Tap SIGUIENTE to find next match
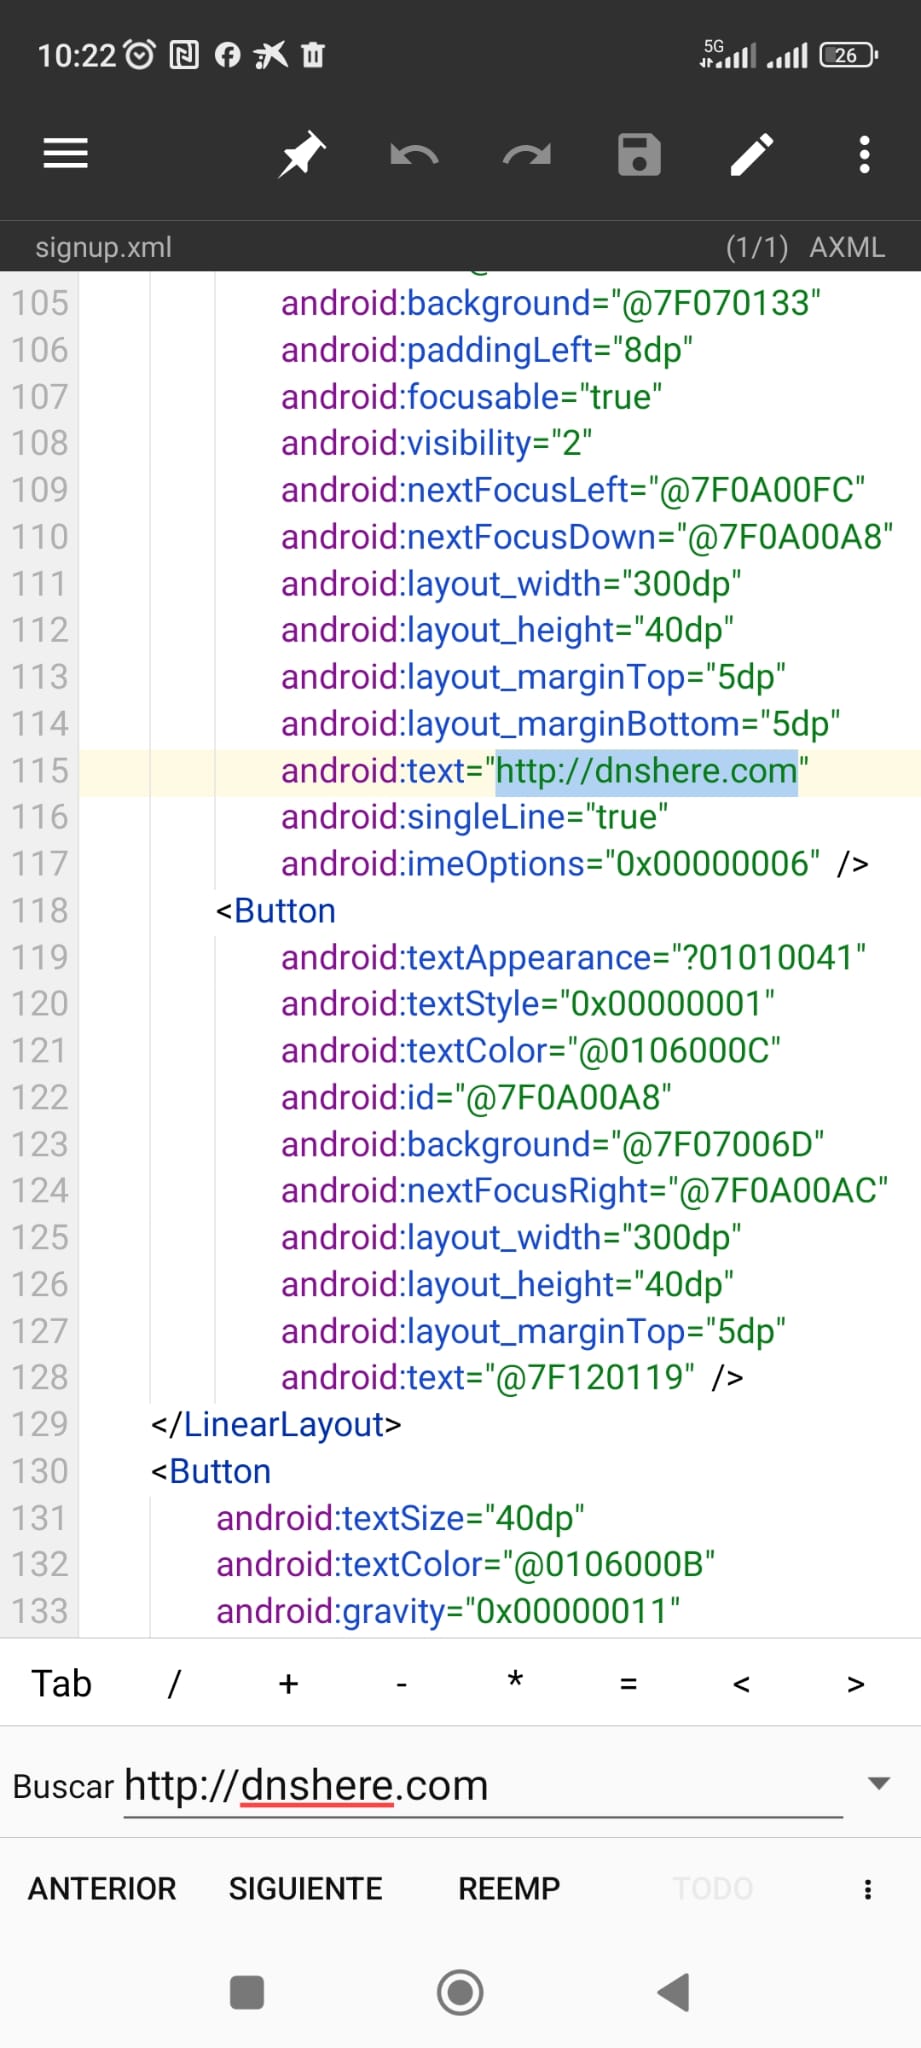Screen dimensions: 921x2048 click(305, 1889)
